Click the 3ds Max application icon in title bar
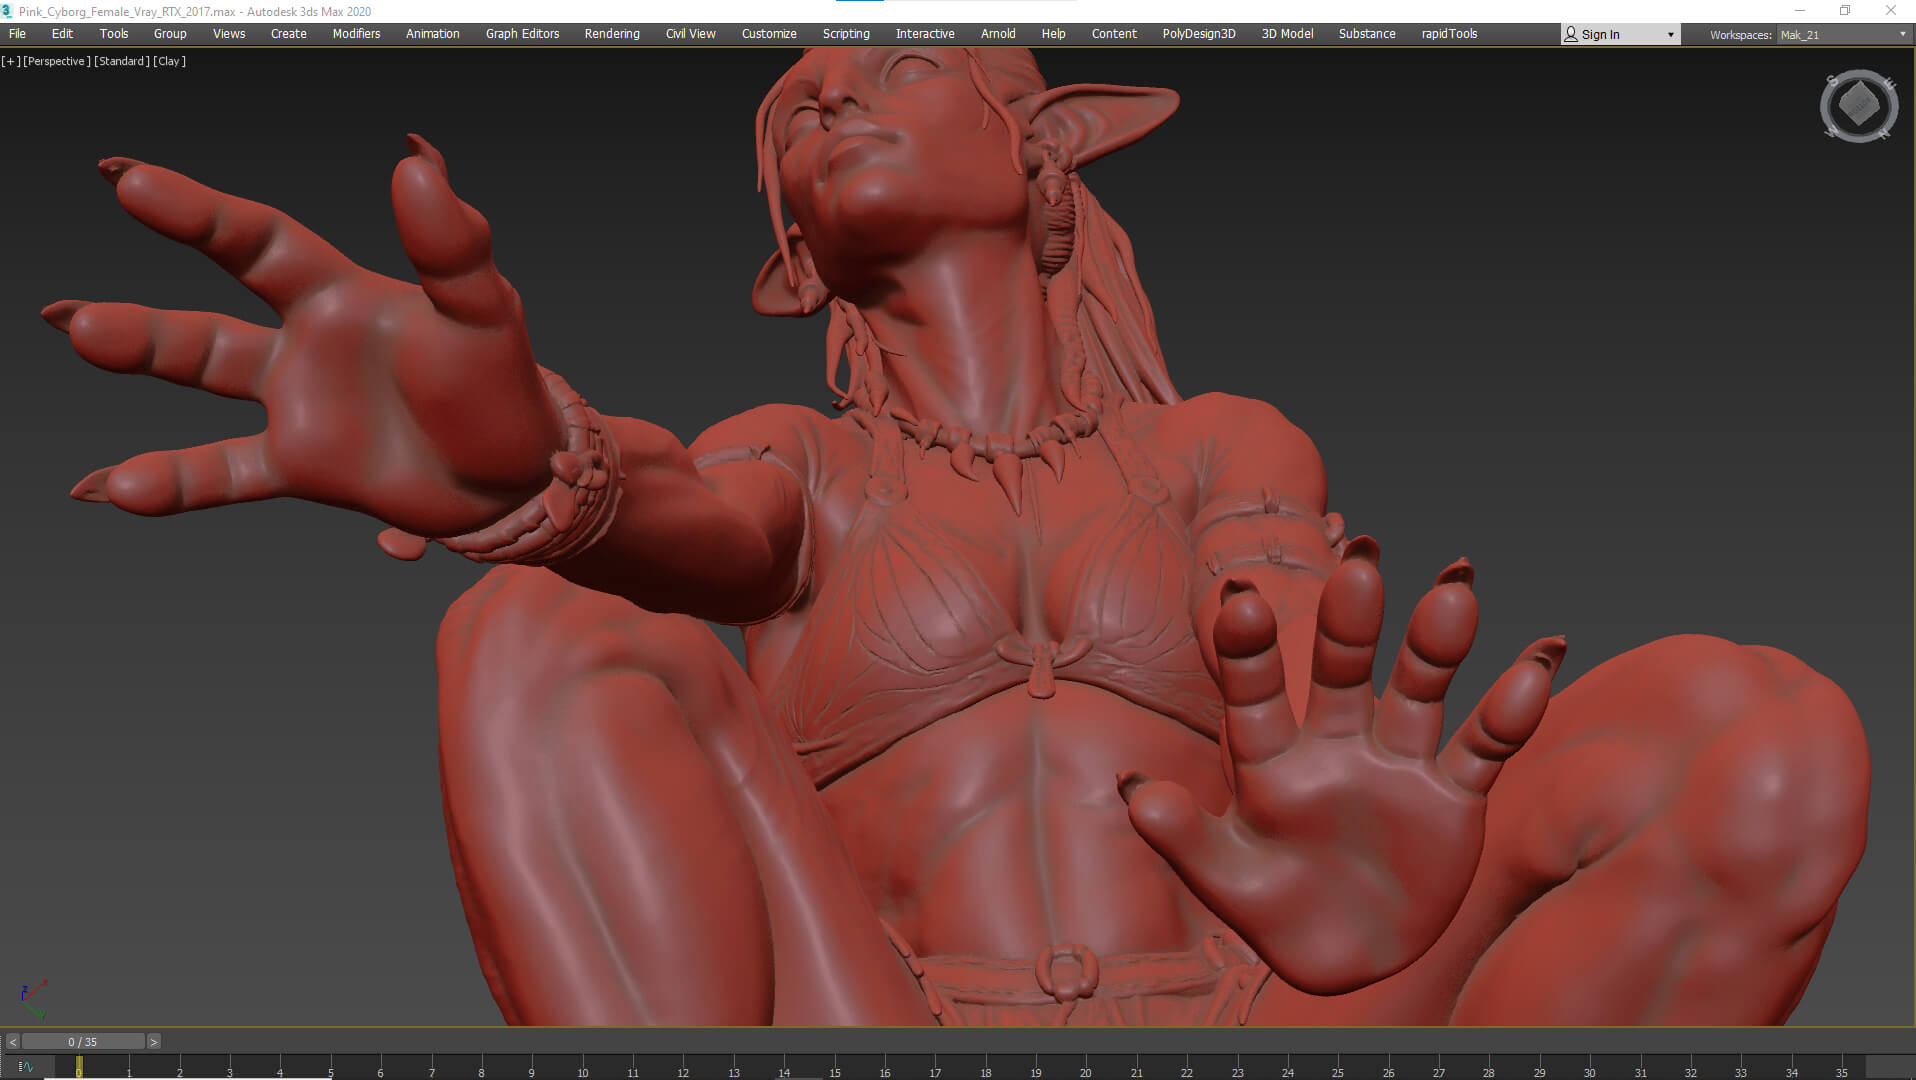Screen dimensions: 1916x1080 pos(7,11)
